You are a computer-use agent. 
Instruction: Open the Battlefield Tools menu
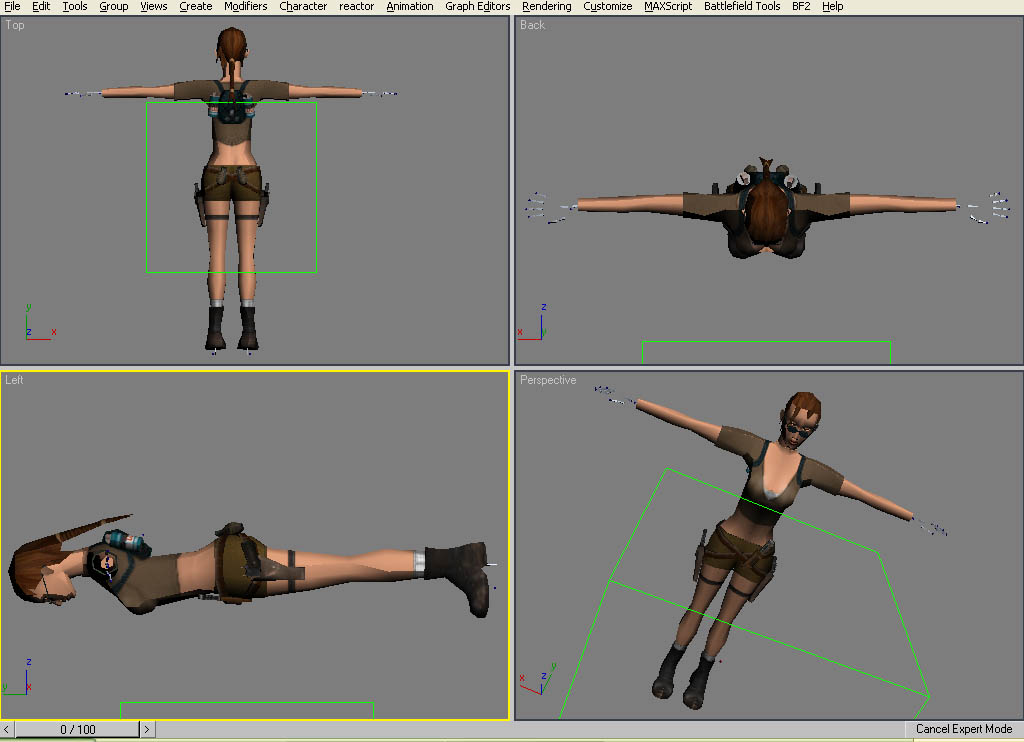coord(742,7)
